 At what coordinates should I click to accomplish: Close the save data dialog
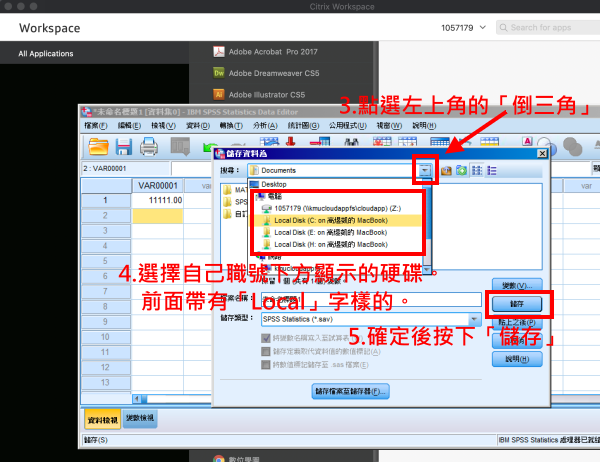click(542, 153)
